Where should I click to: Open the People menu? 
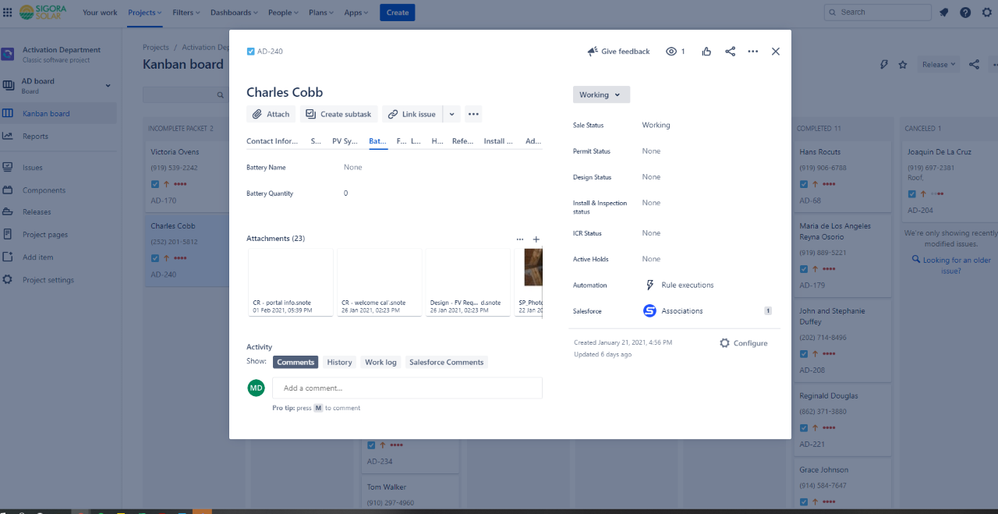(284, 12)
